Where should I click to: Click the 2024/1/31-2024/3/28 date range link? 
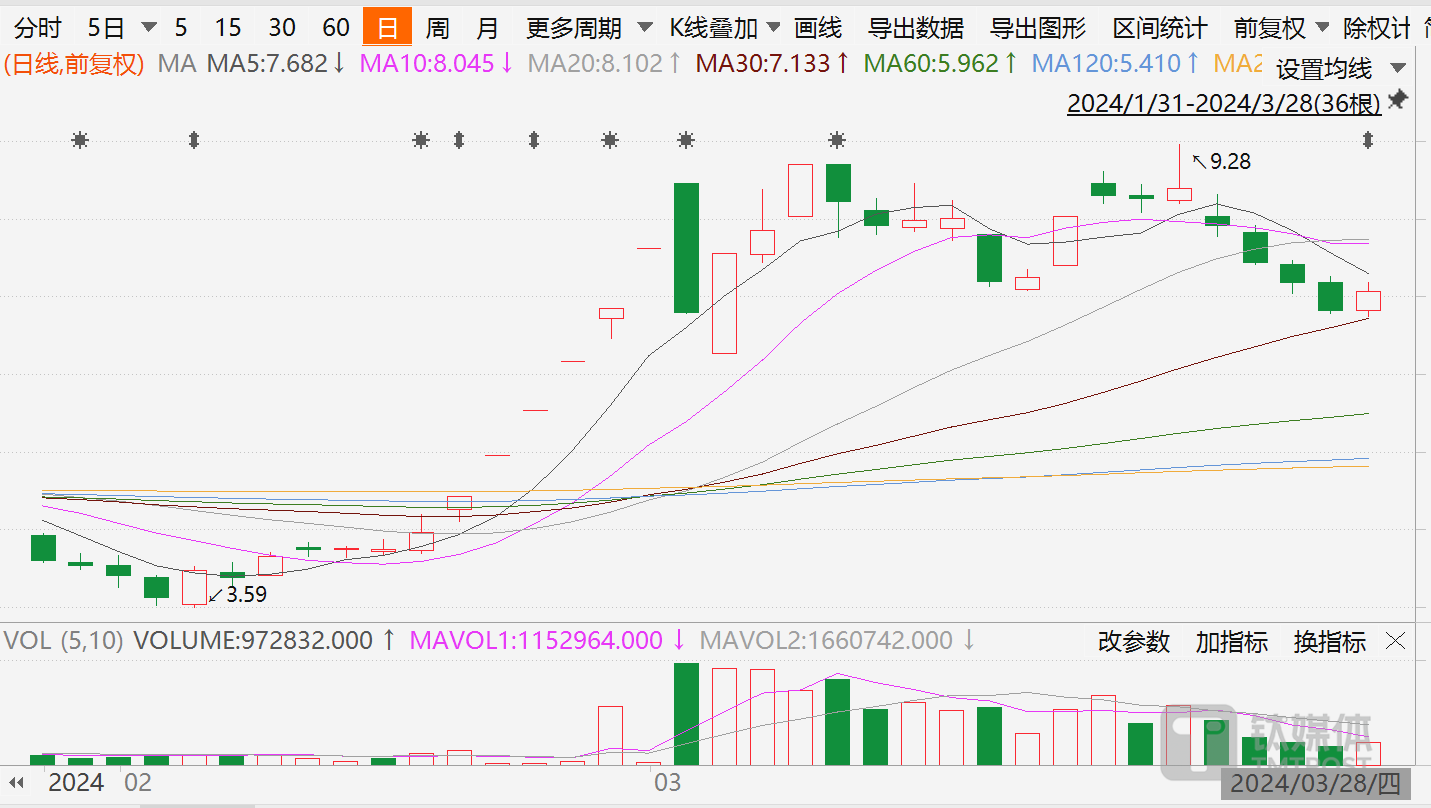1223,103
